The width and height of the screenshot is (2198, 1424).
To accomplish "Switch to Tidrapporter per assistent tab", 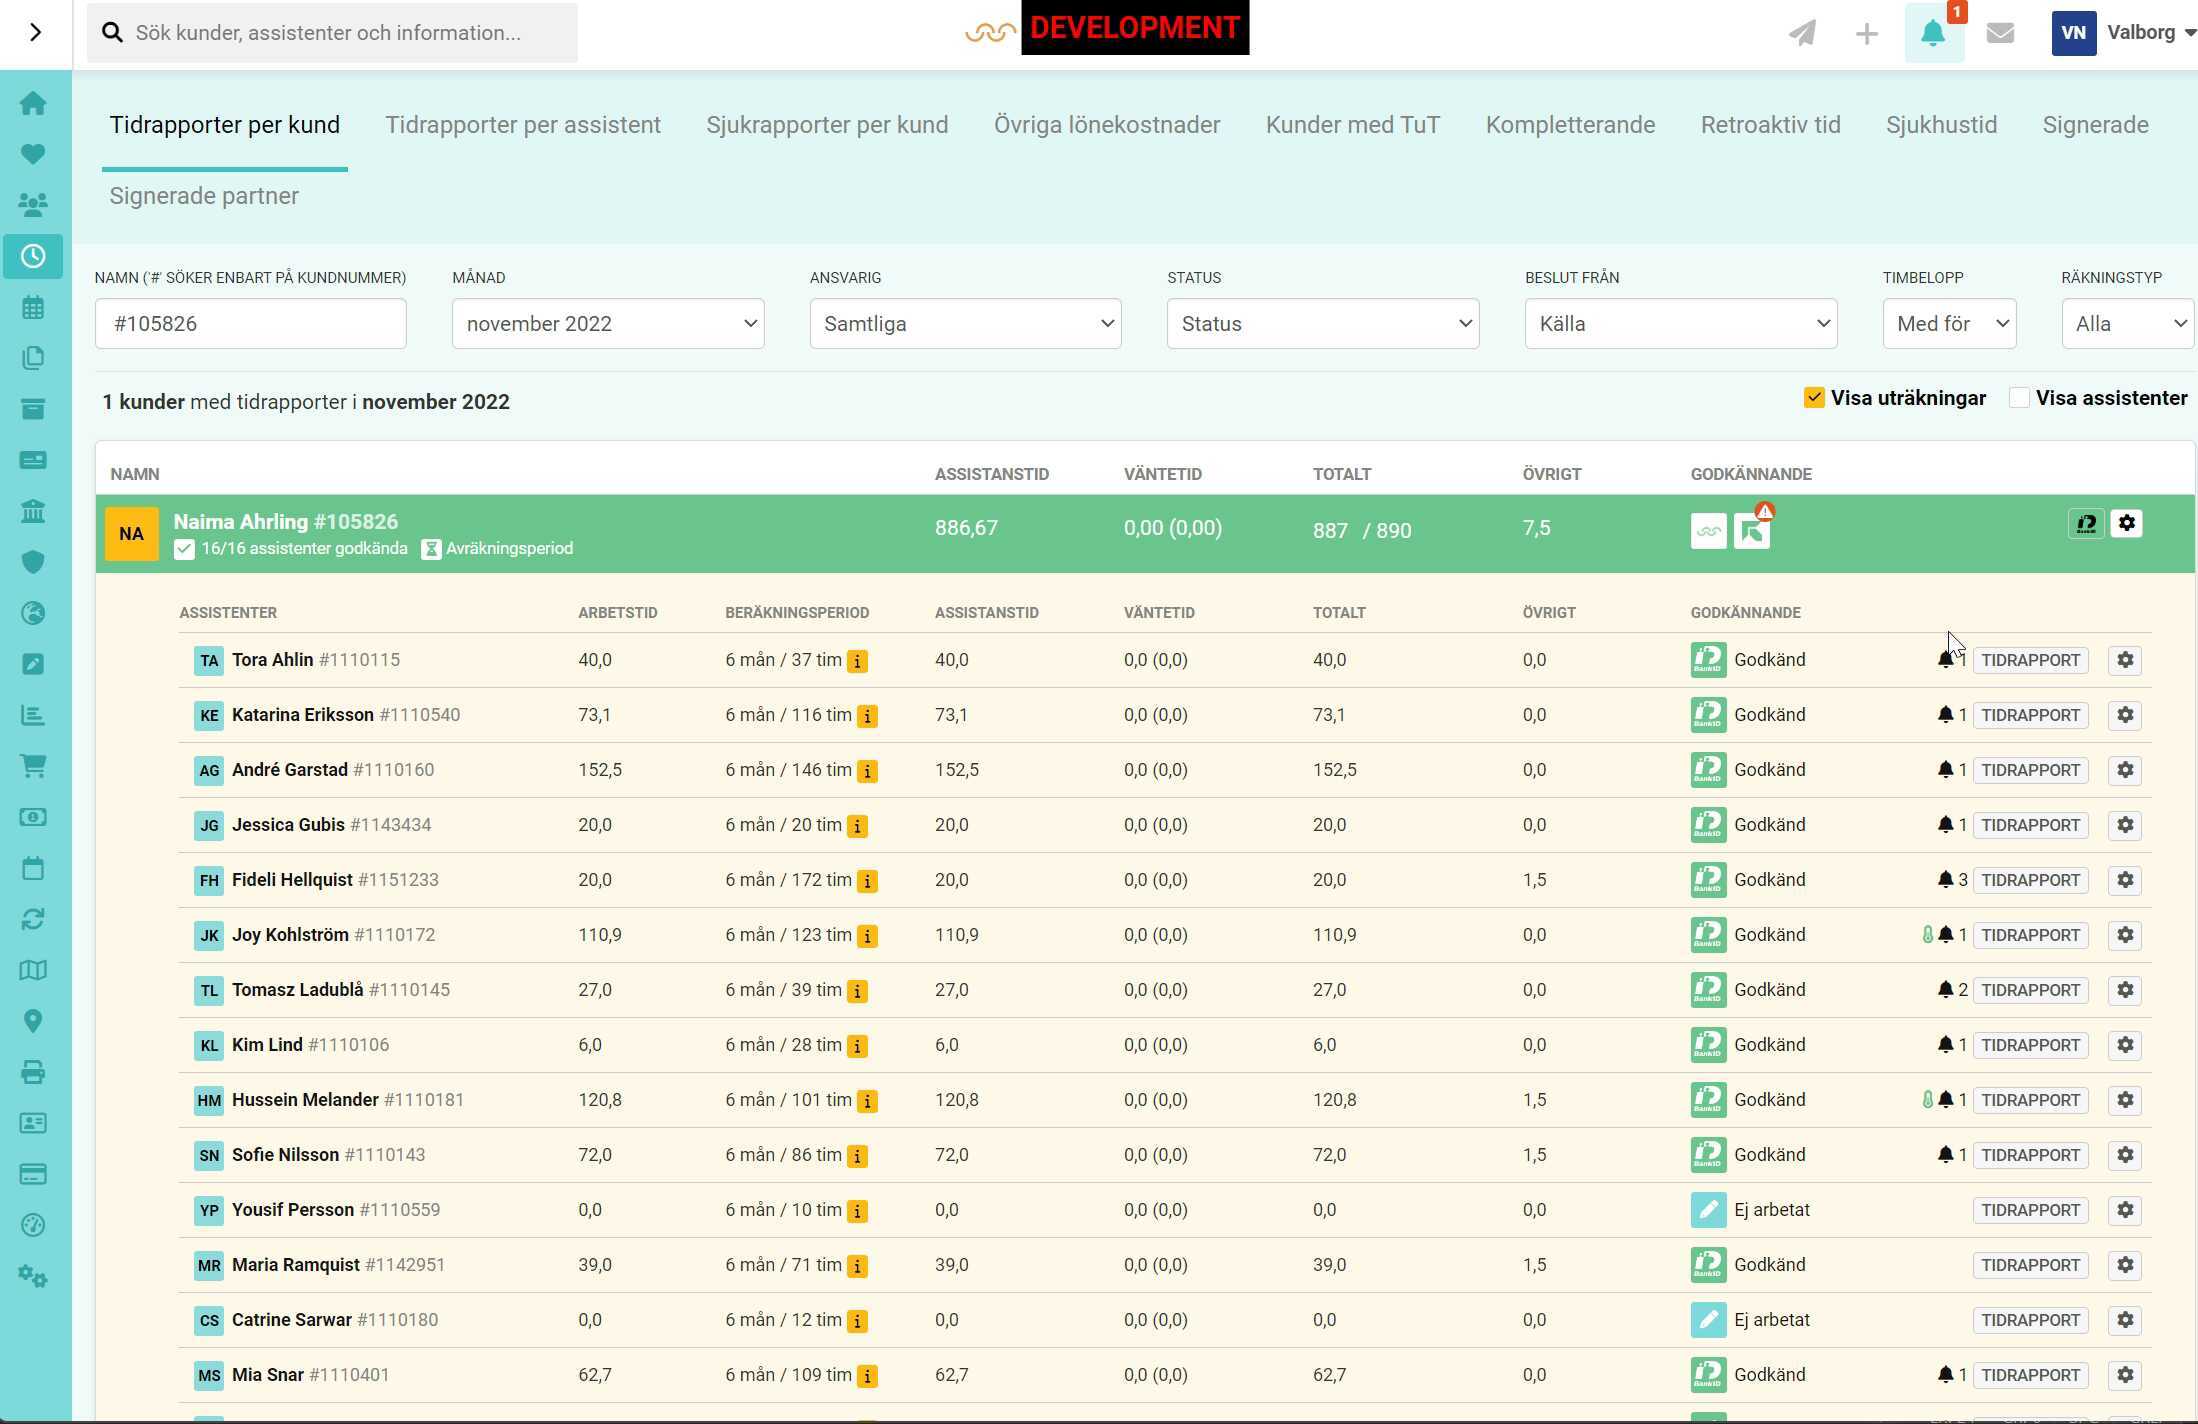I will pos(522,125).
